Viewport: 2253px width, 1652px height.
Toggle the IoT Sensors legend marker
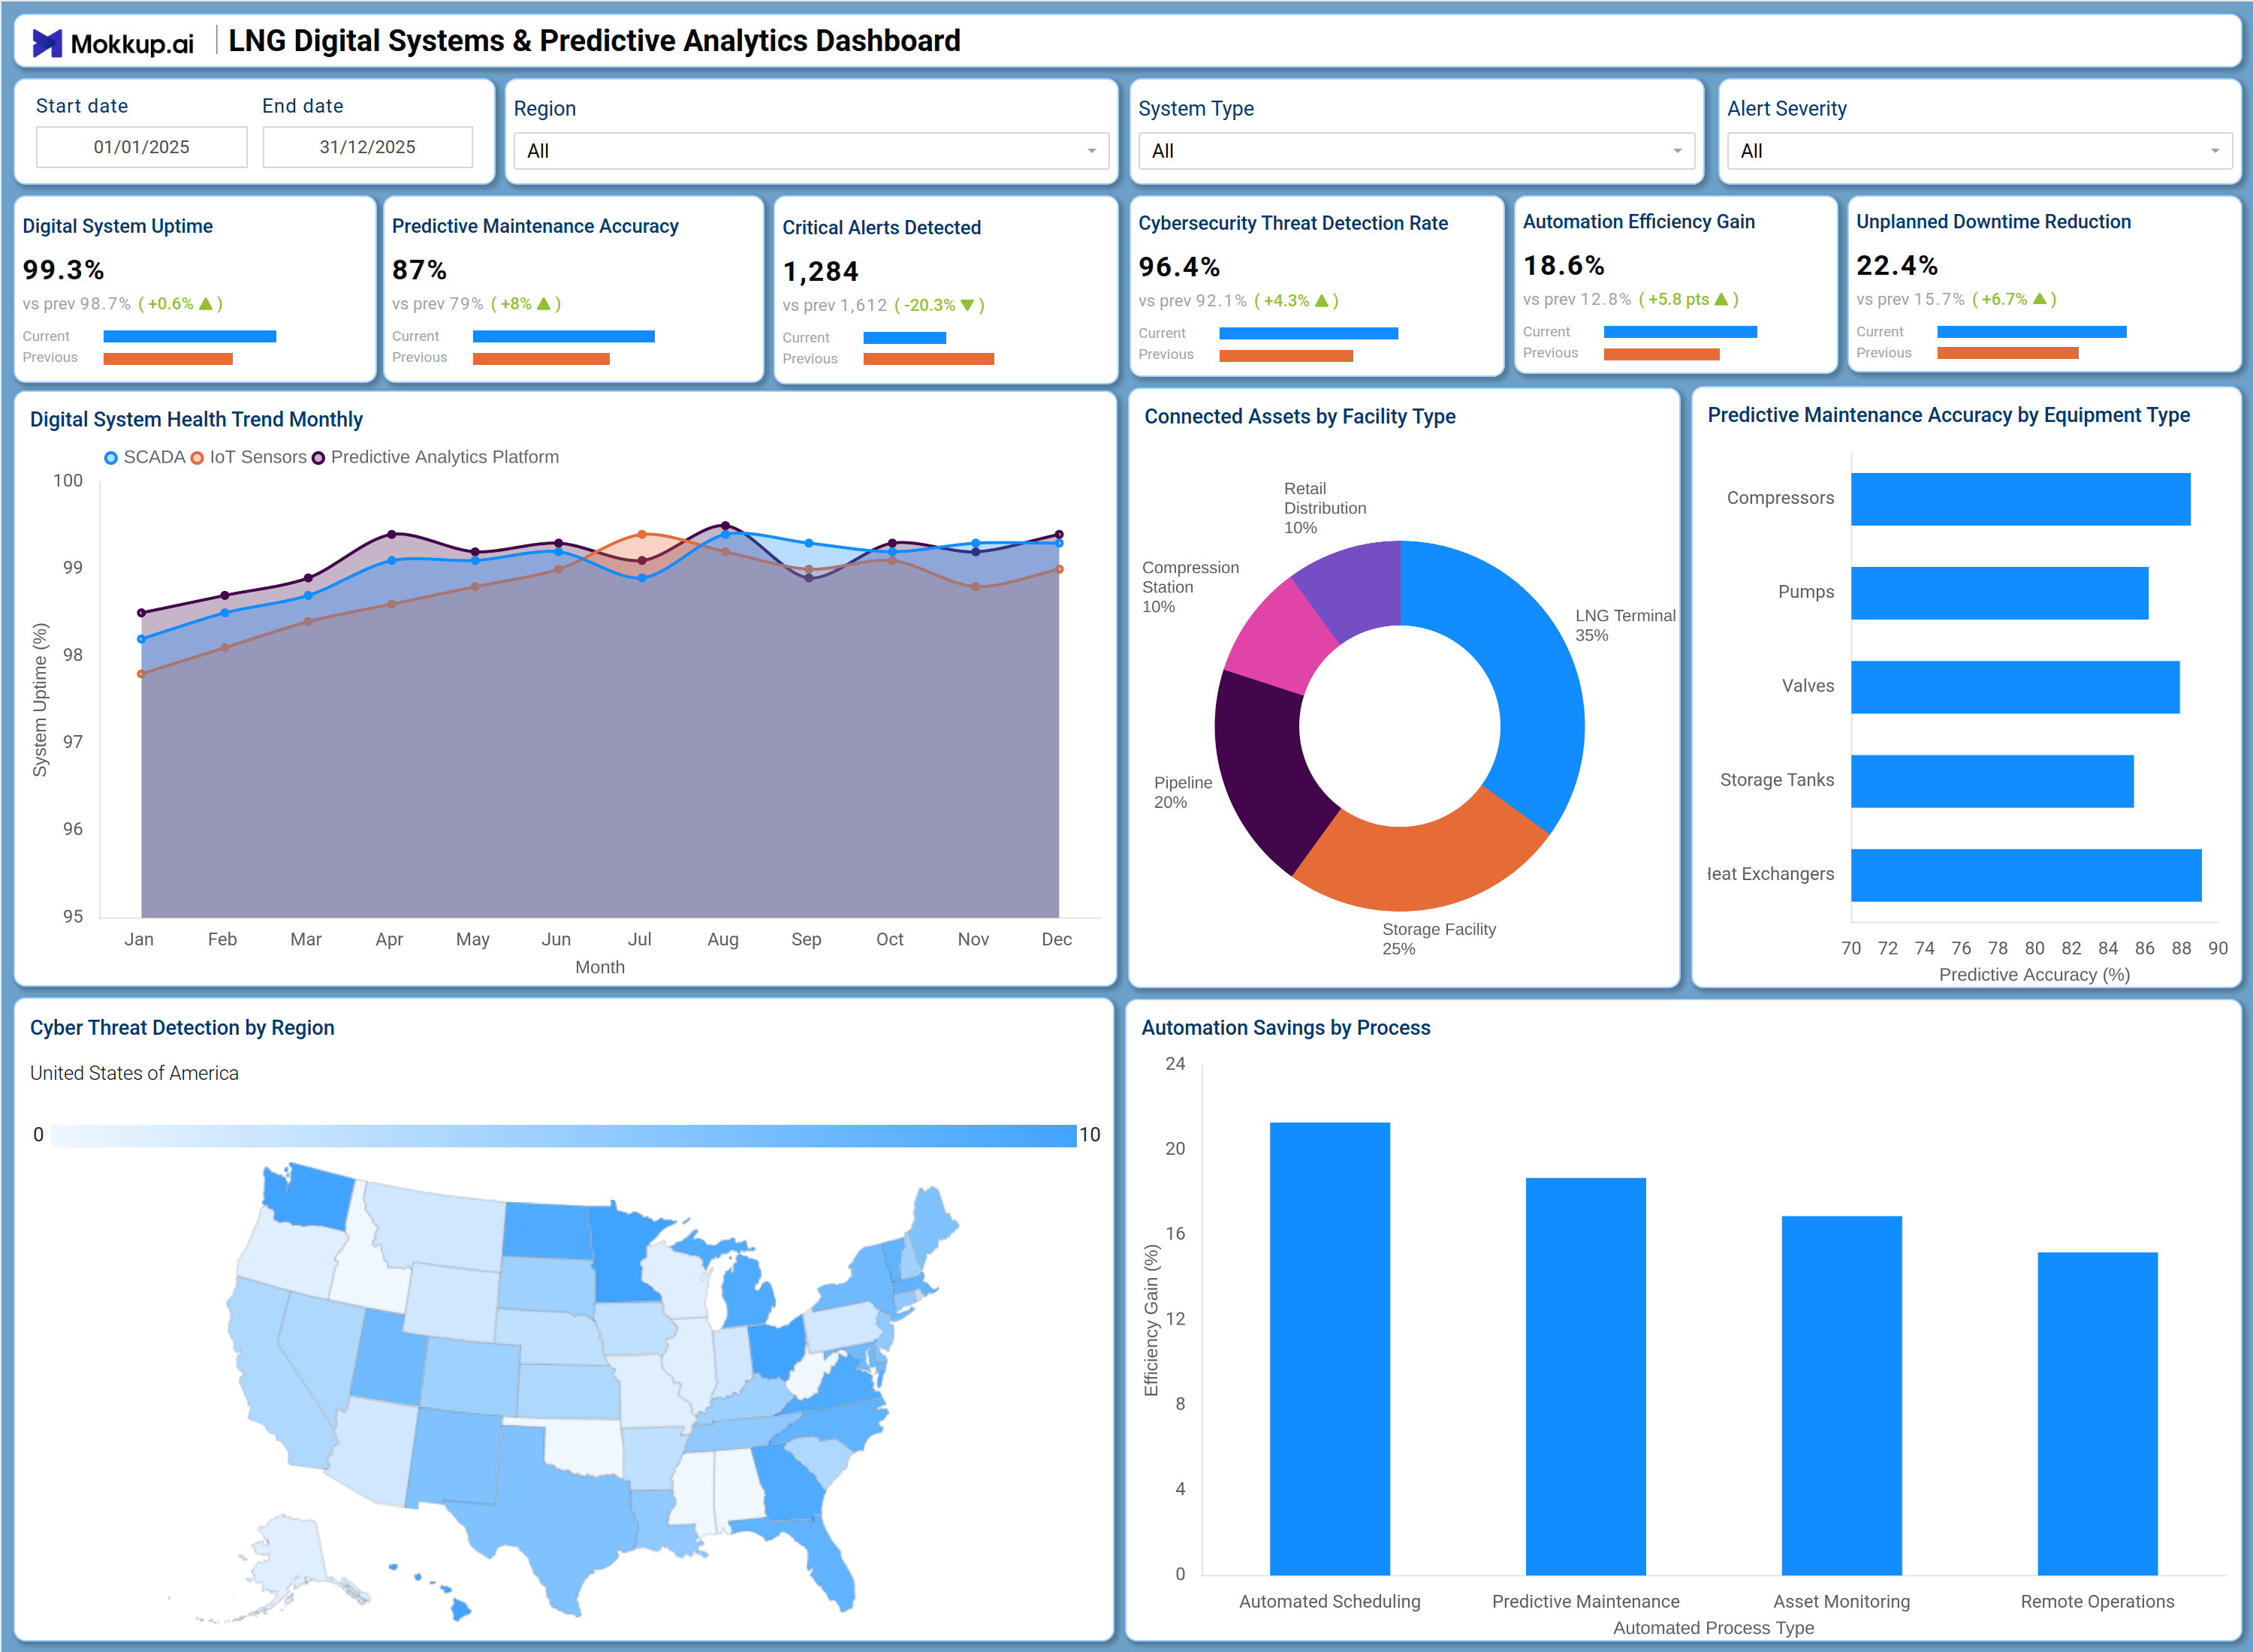click(x=197, y=458)
